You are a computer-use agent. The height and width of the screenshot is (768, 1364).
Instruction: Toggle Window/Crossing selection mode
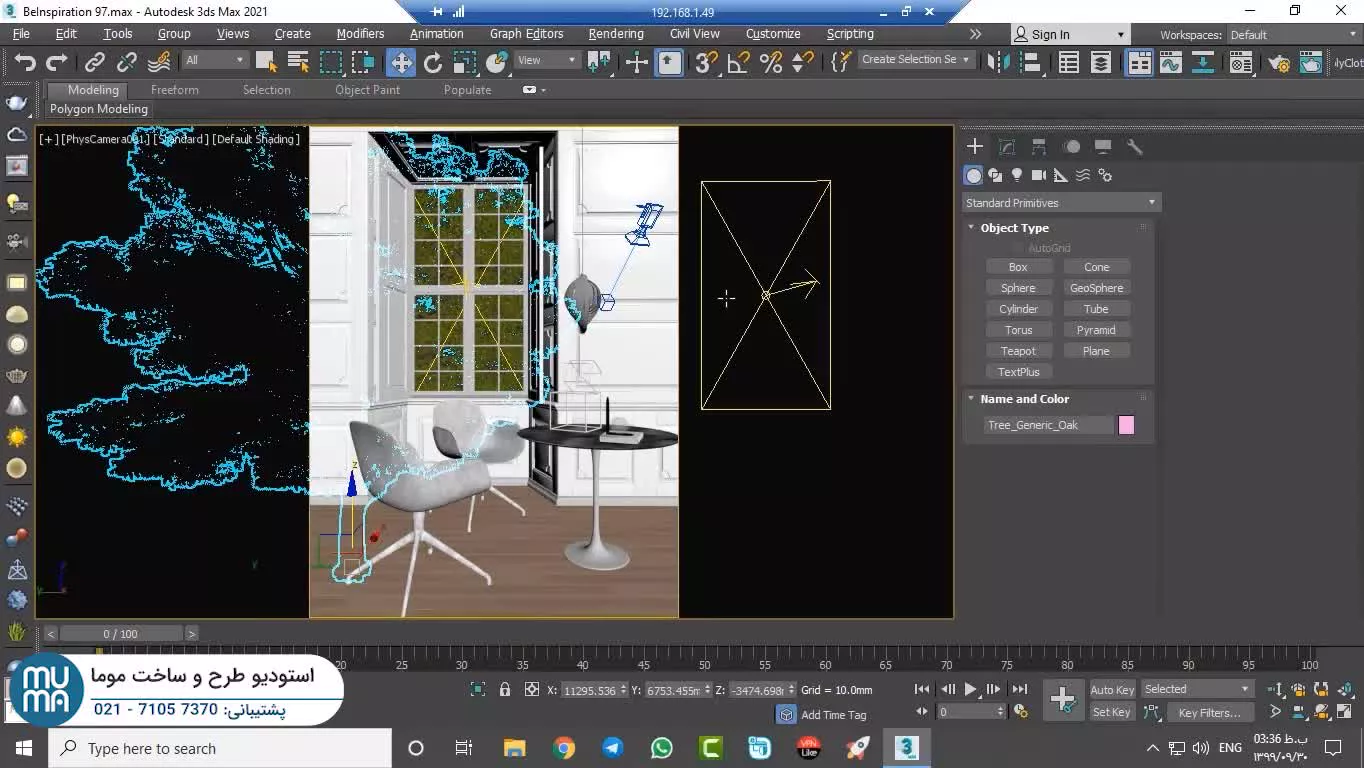[363, 62]
